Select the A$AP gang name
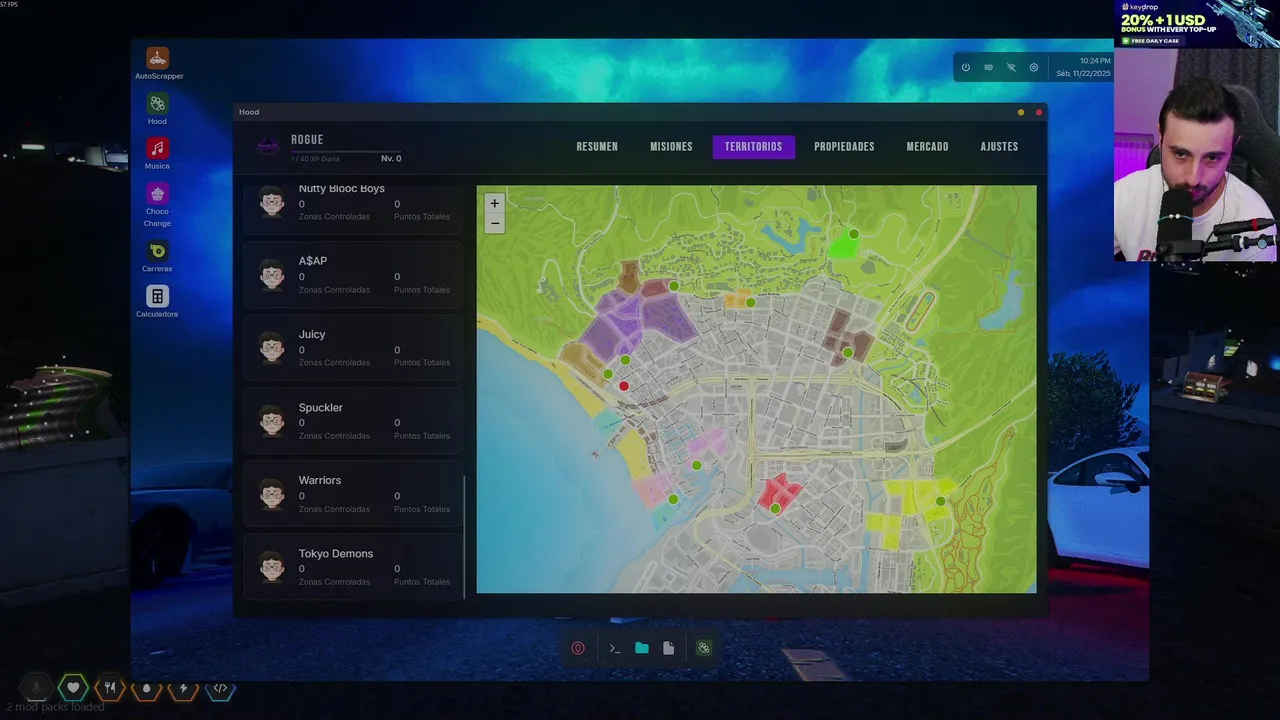Image resolution: width=1280 pixels, height=720 pixels. click(313, 261)
